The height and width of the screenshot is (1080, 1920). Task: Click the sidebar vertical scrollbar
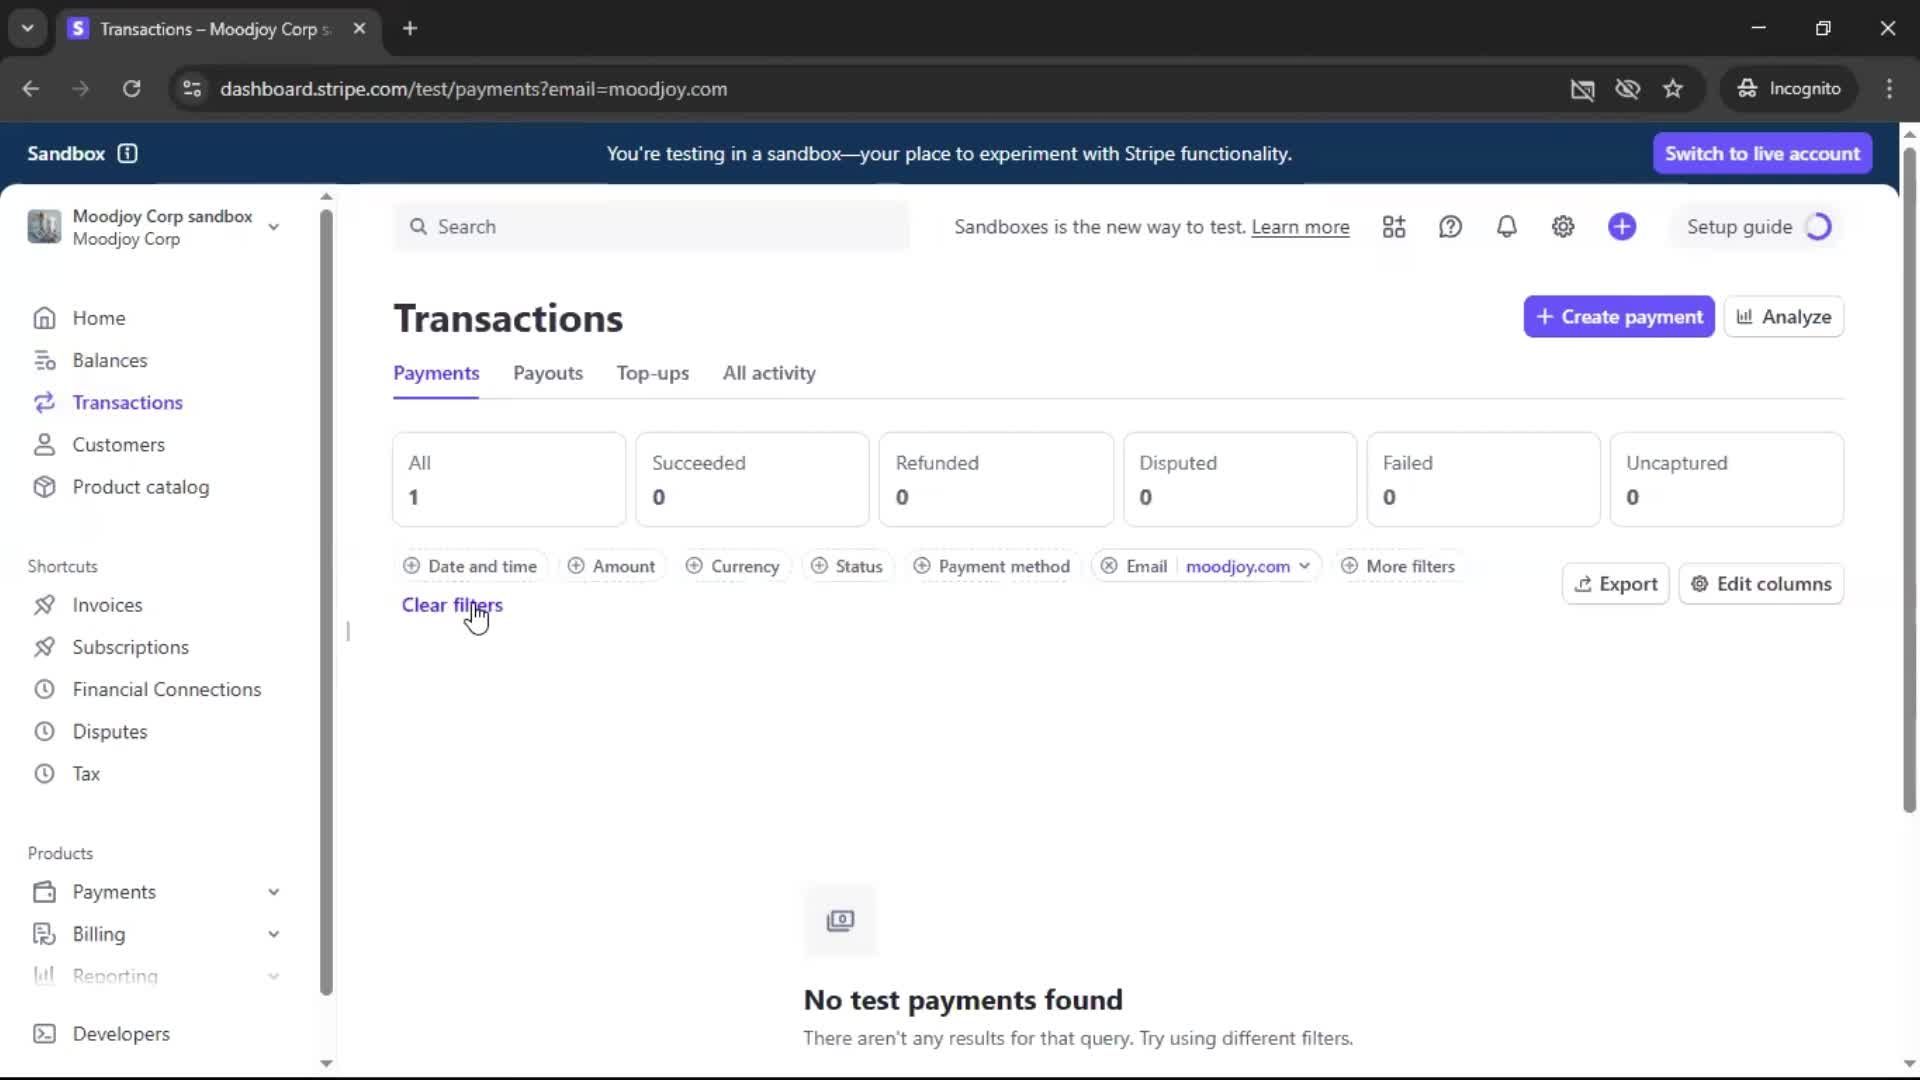(x=326, y=600)
